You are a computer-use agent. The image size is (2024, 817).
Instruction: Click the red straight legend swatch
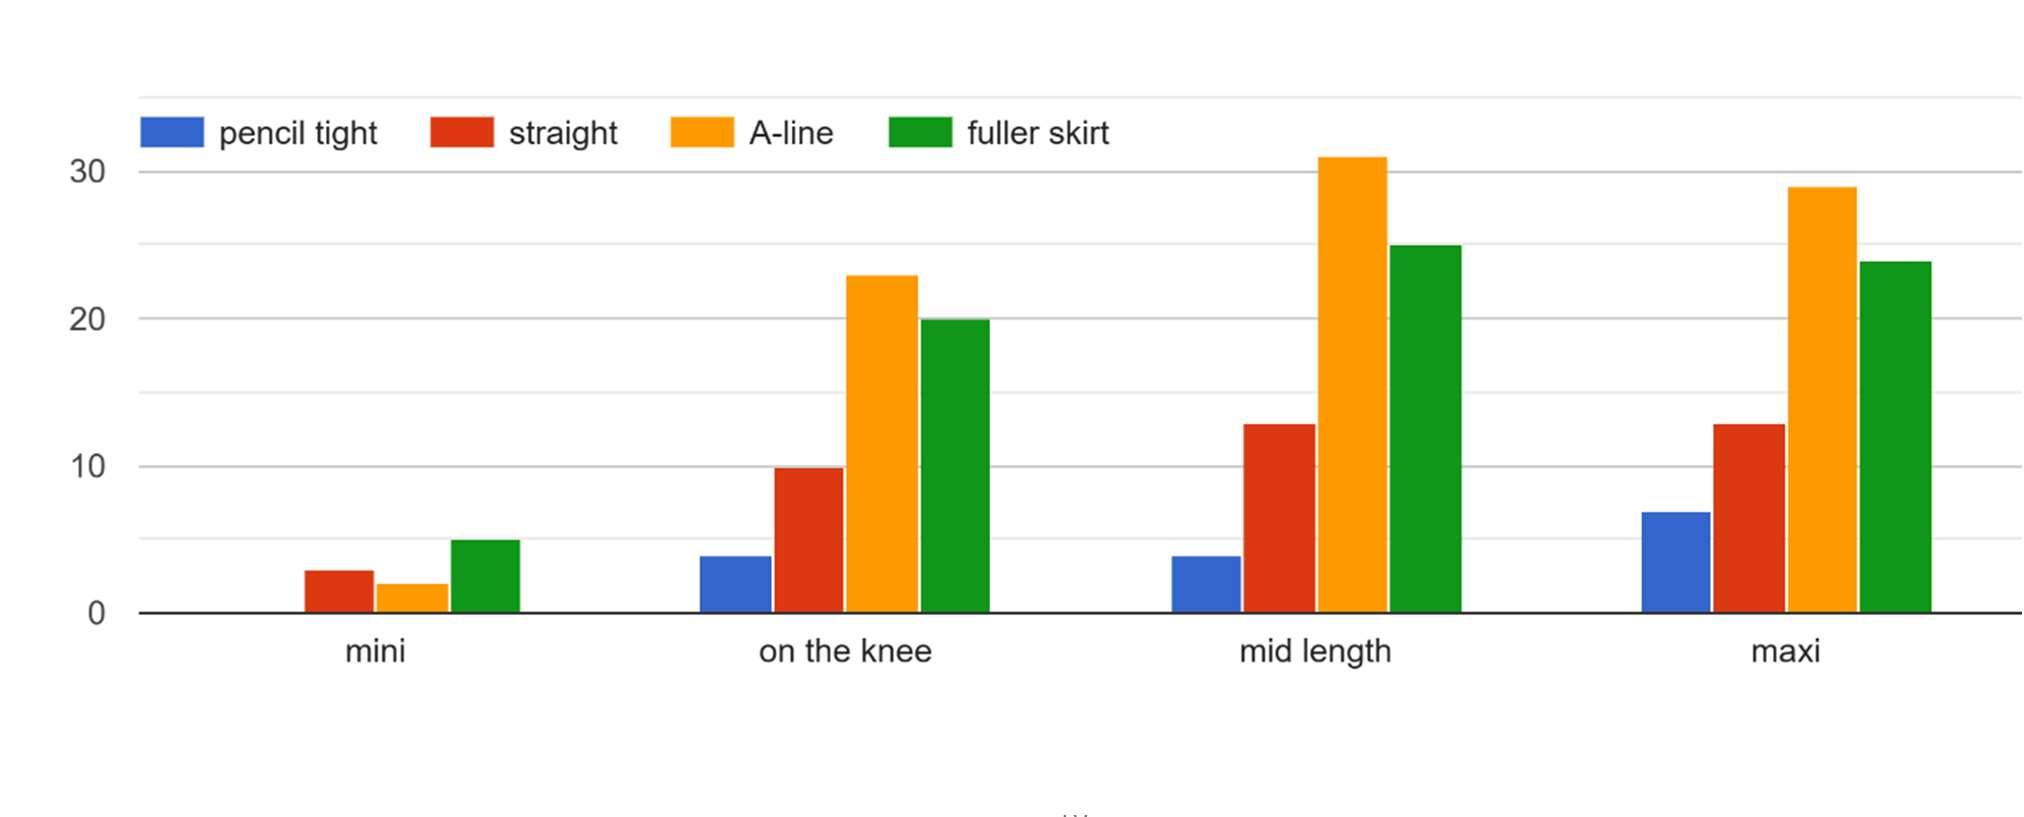[462, 132]
